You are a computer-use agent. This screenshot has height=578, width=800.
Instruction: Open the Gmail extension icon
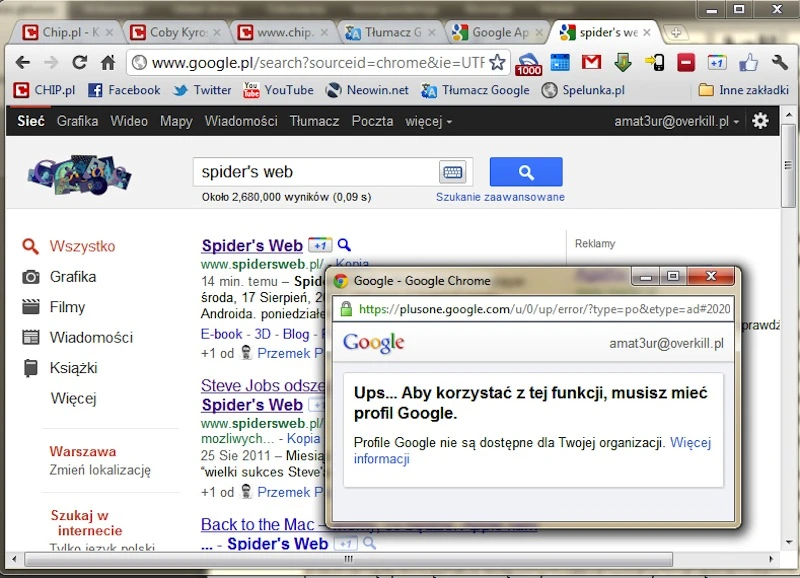591,62
